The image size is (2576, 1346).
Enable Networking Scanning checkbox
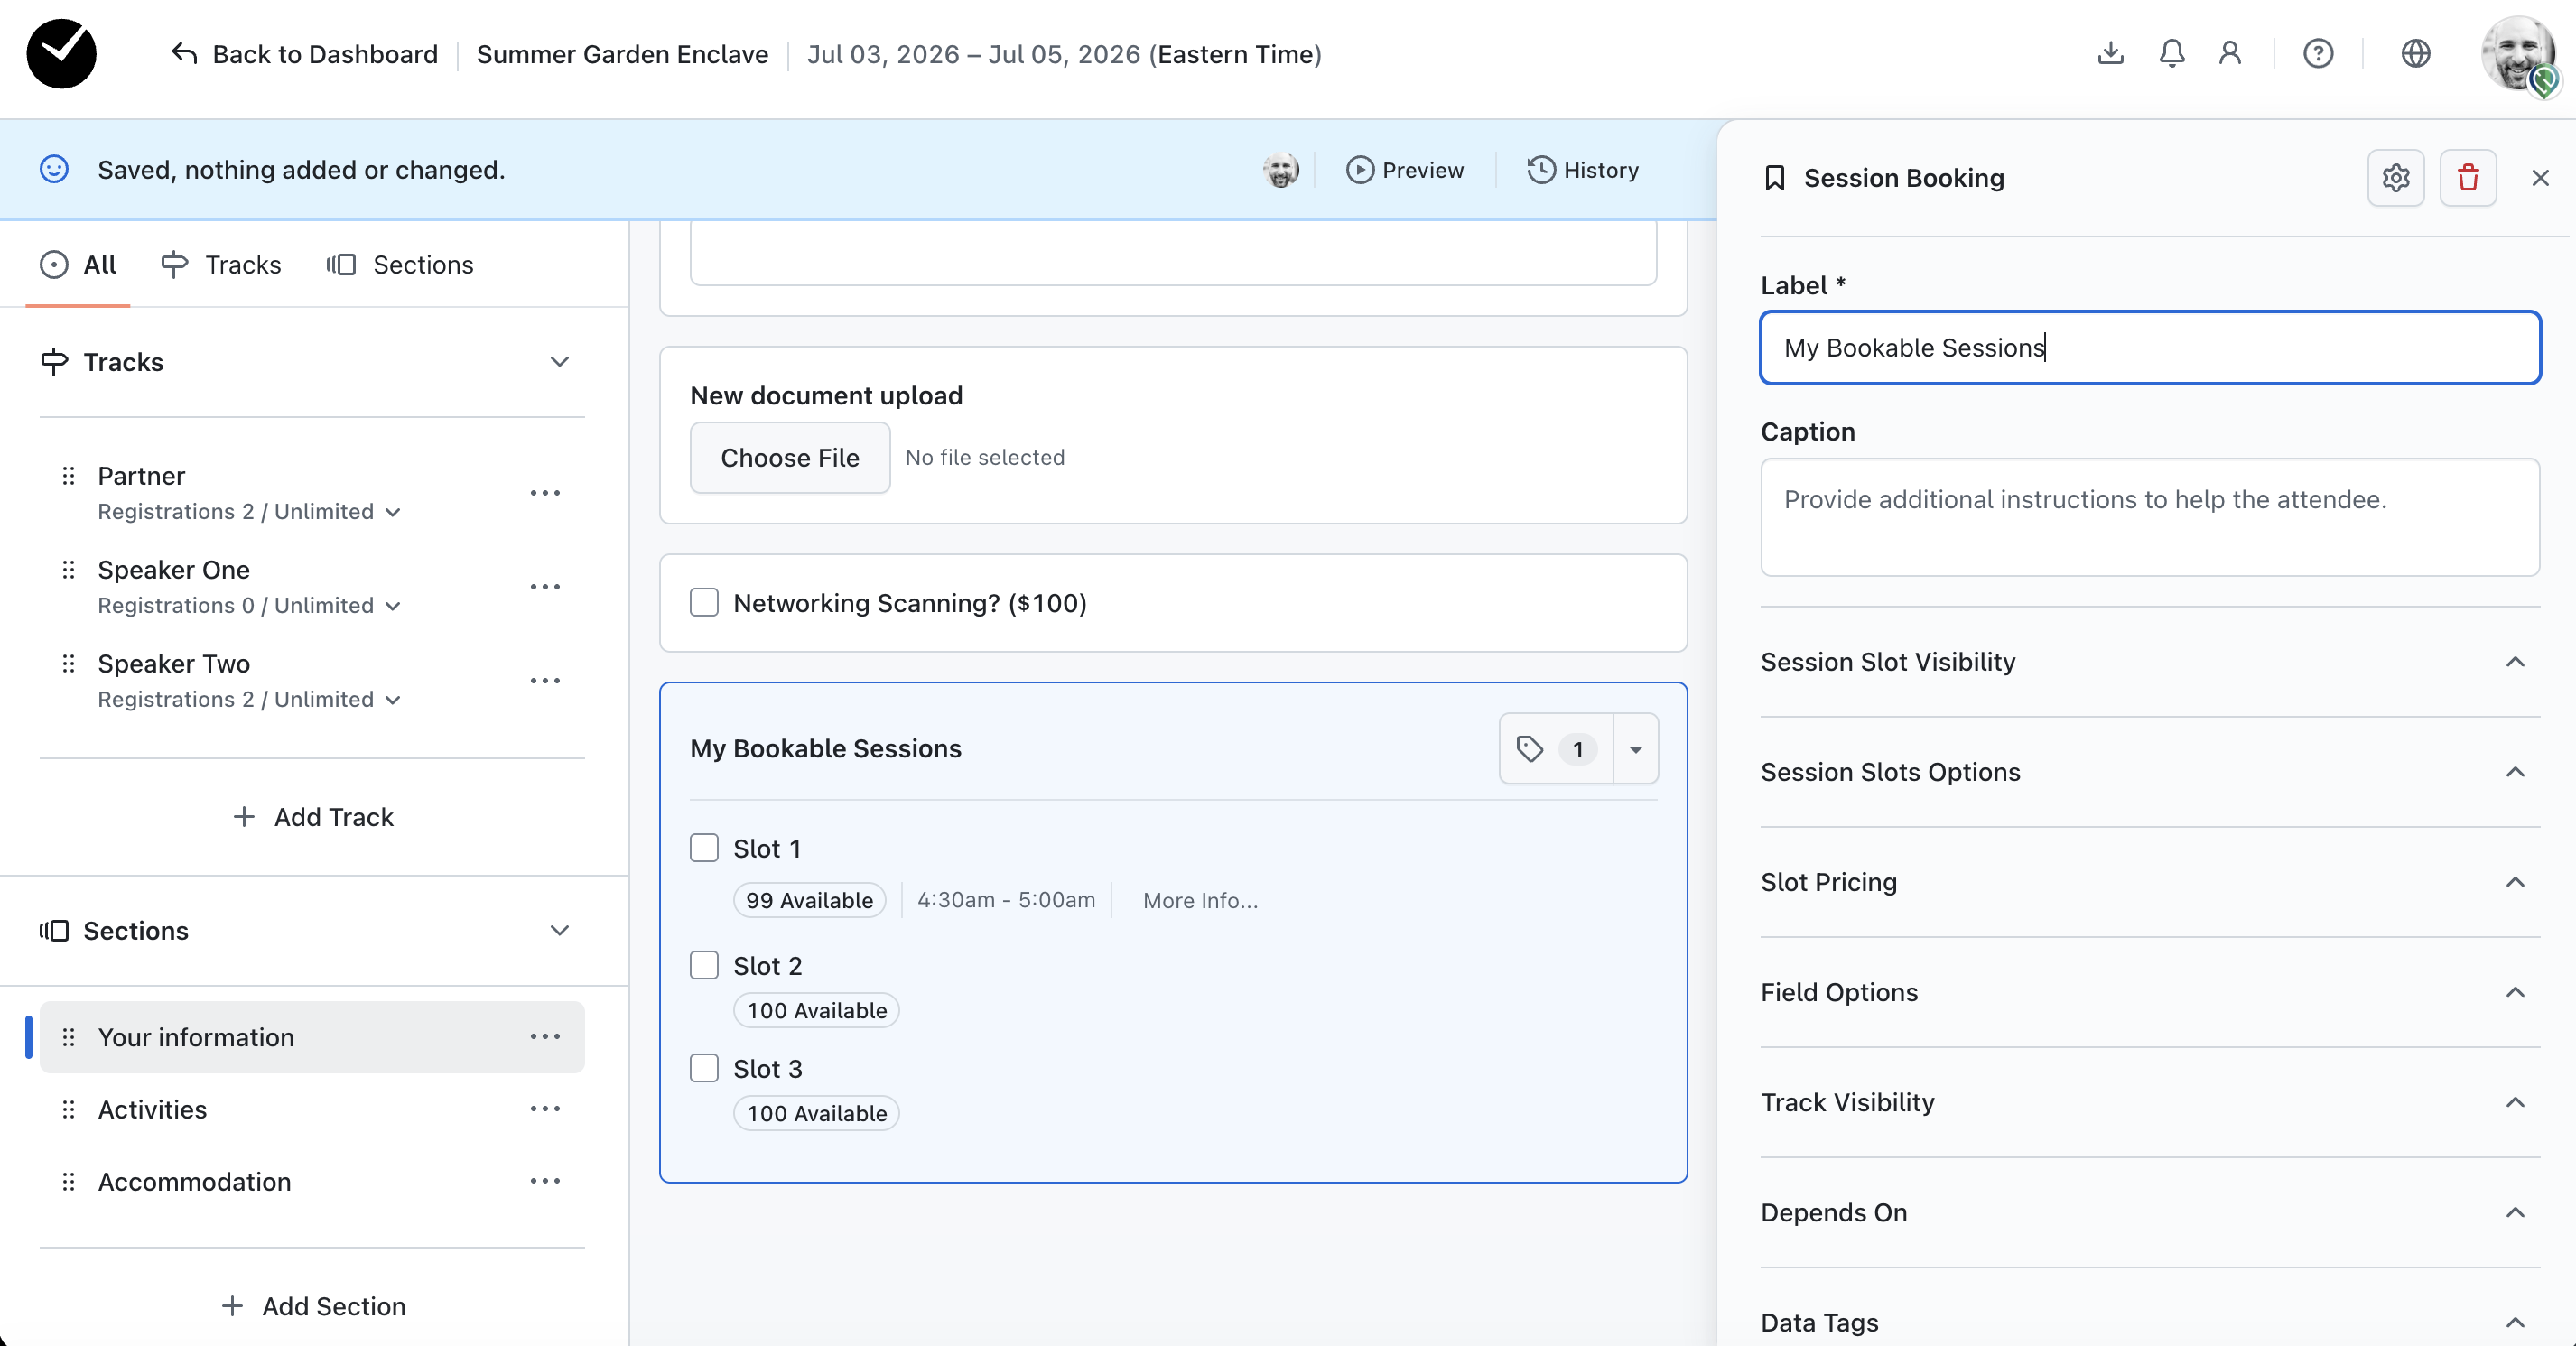(x=704, y=603)
